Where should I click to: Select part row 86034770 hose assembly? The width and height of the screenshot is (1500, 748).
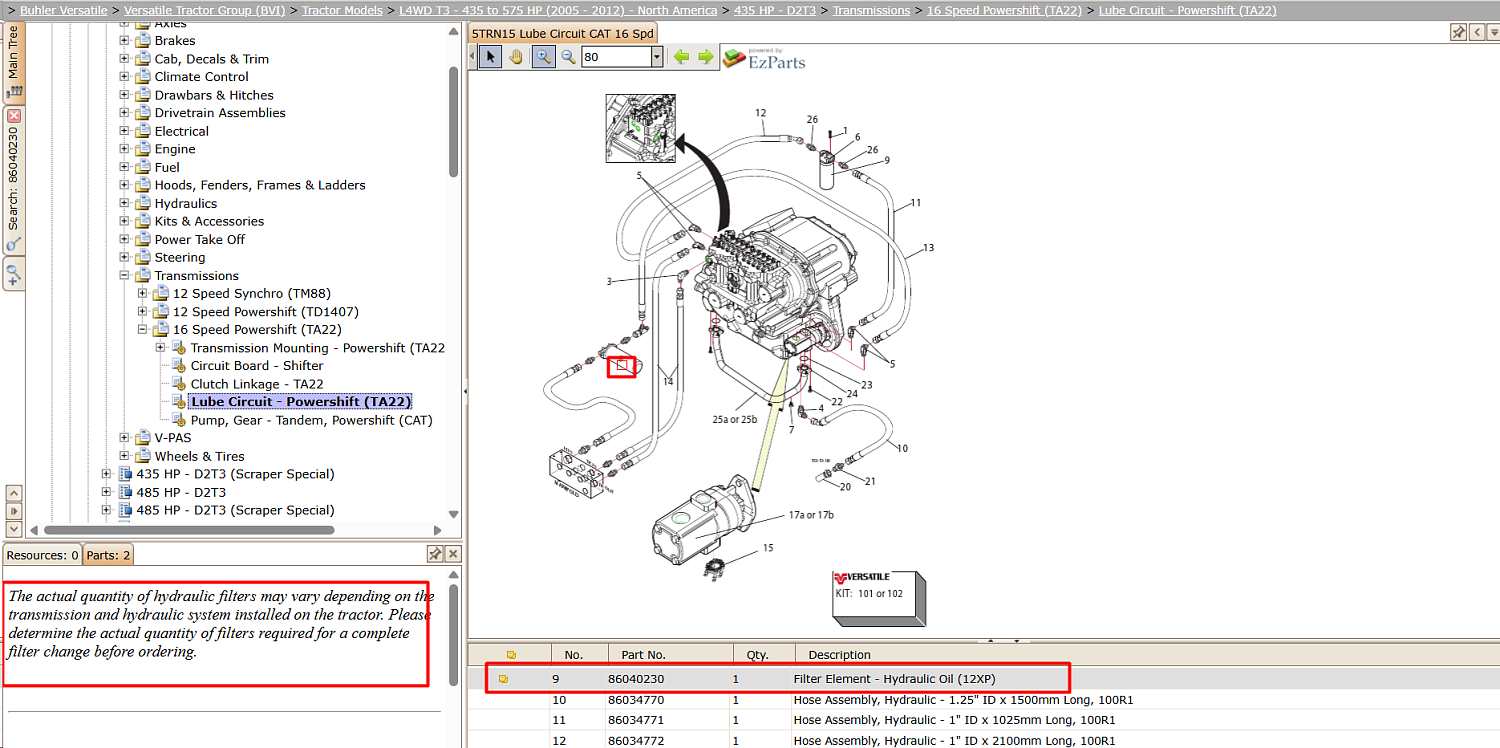(983, 700)
